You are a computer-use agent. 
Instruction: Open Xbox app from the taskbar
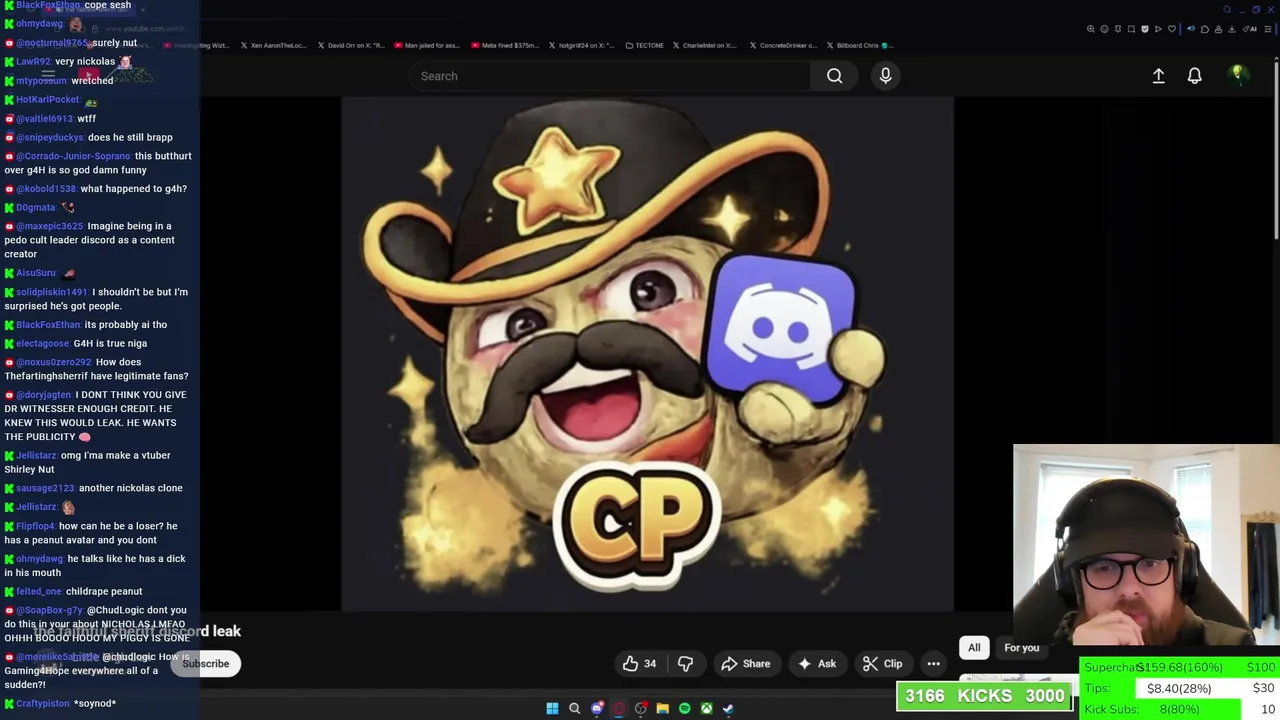click(706, 708)
